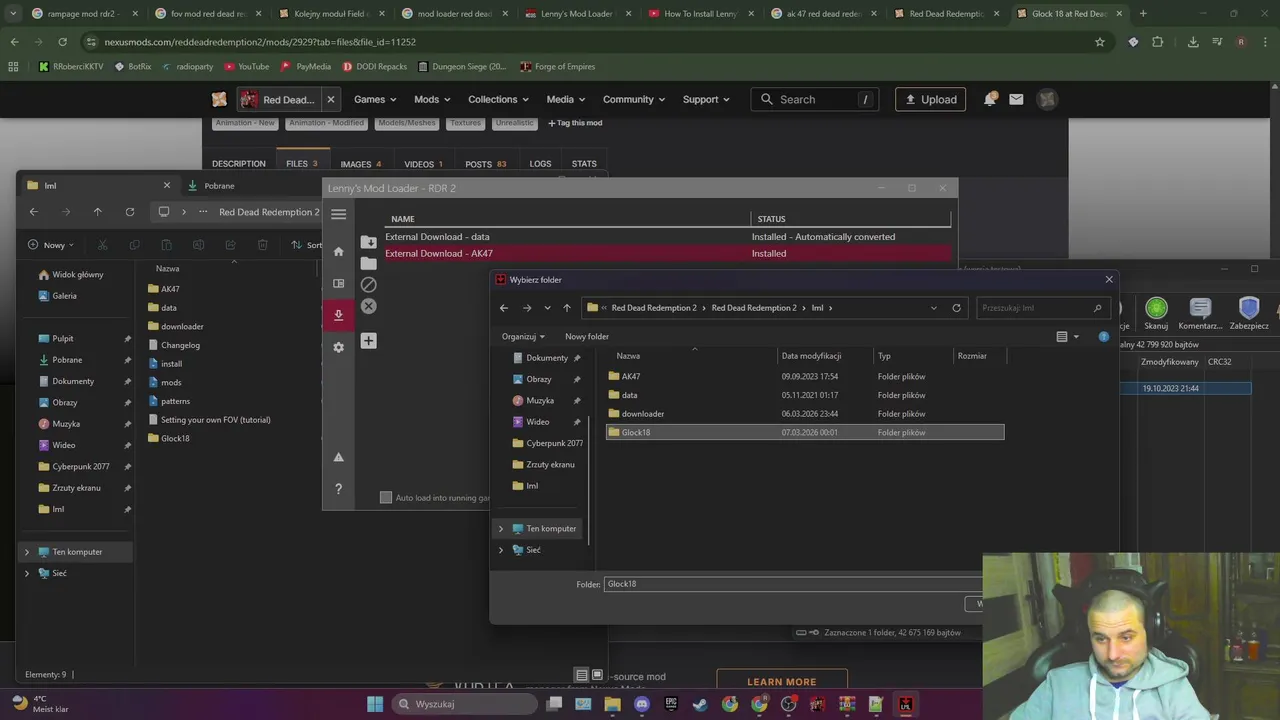
Task: Expand Sieć in the File Explorer sidebar
Action: [x=27, y=573]
